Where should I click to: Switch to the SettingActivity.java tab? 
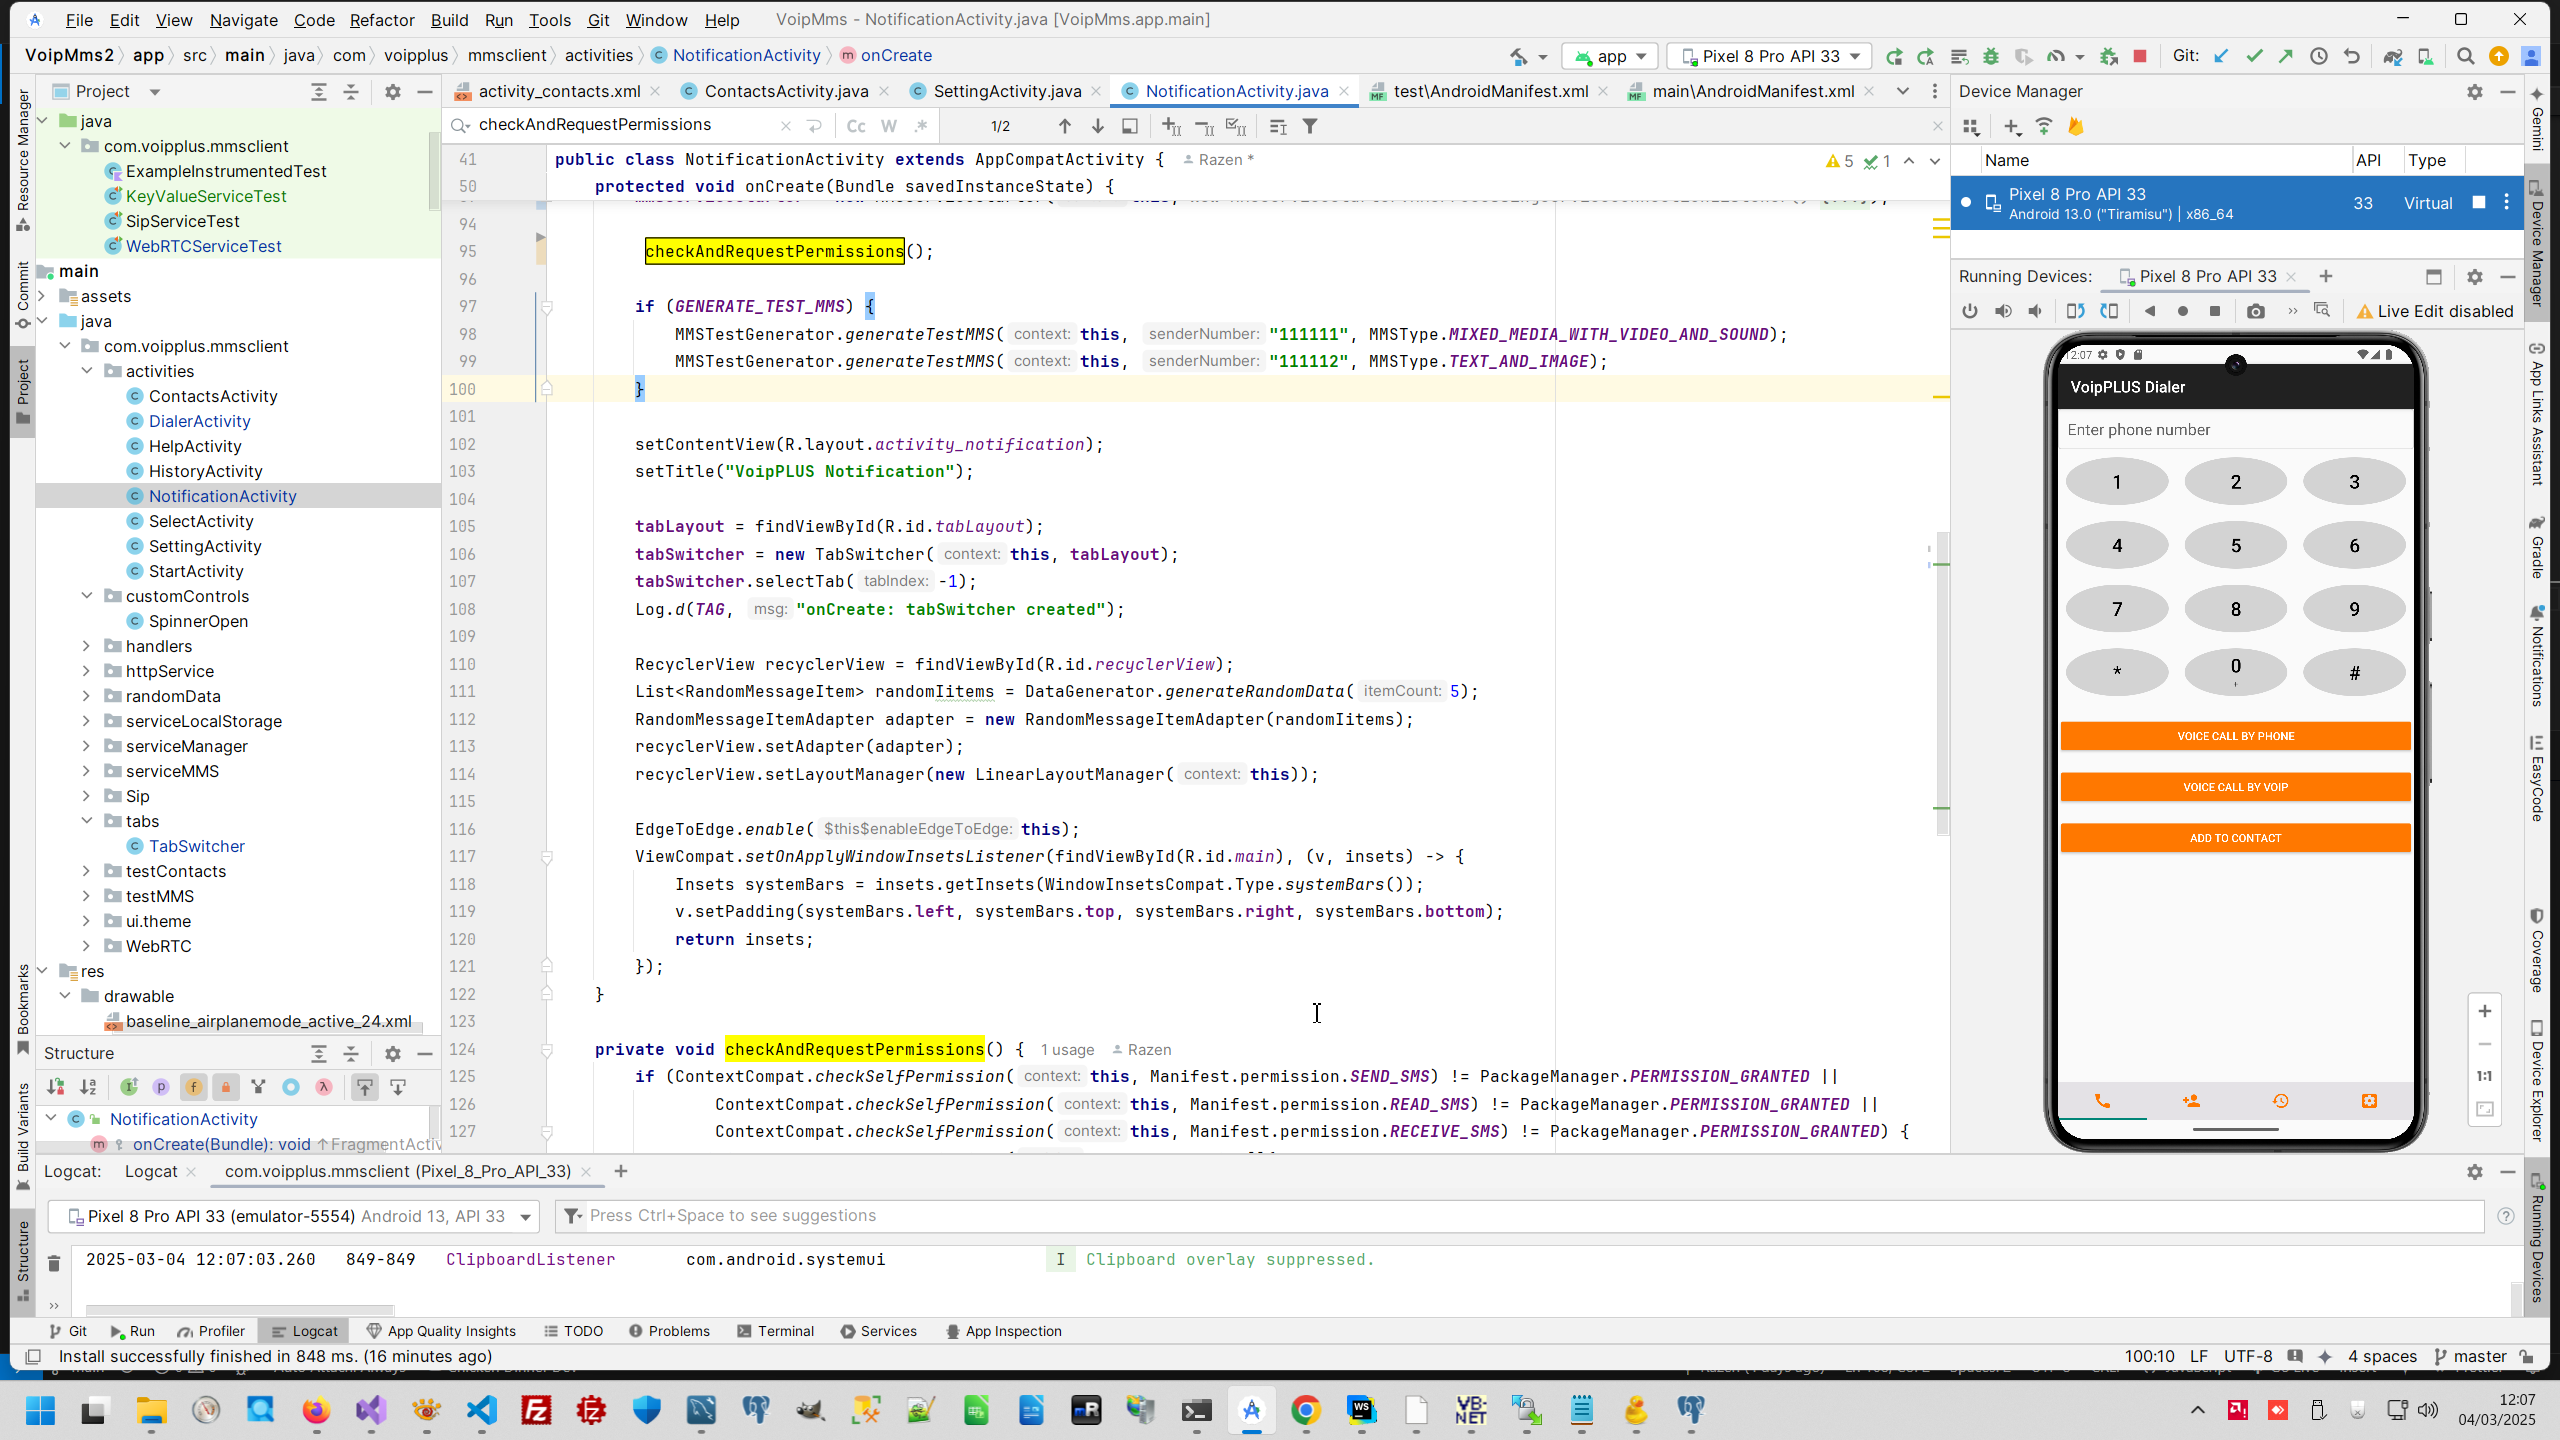coord(1006,91)
